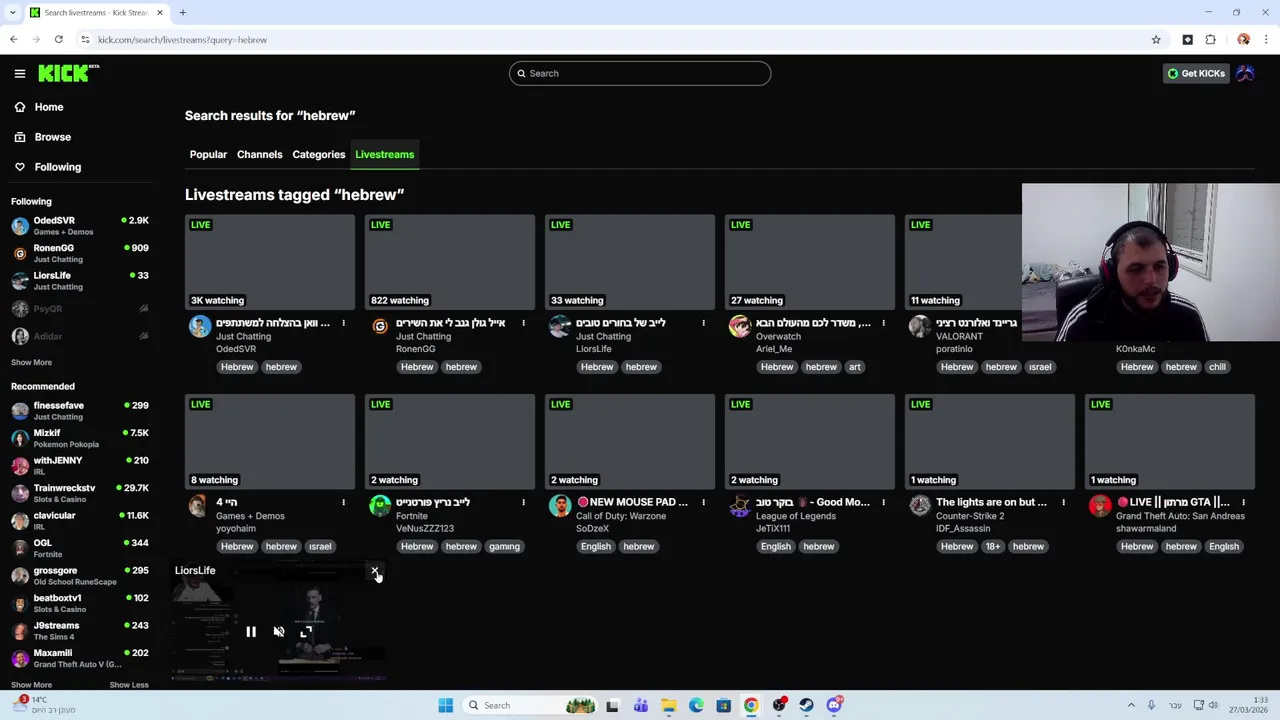Open OdedSVR in following sidebar
1280x720 pixels.
pyautogui.click(x=80, y=226)
